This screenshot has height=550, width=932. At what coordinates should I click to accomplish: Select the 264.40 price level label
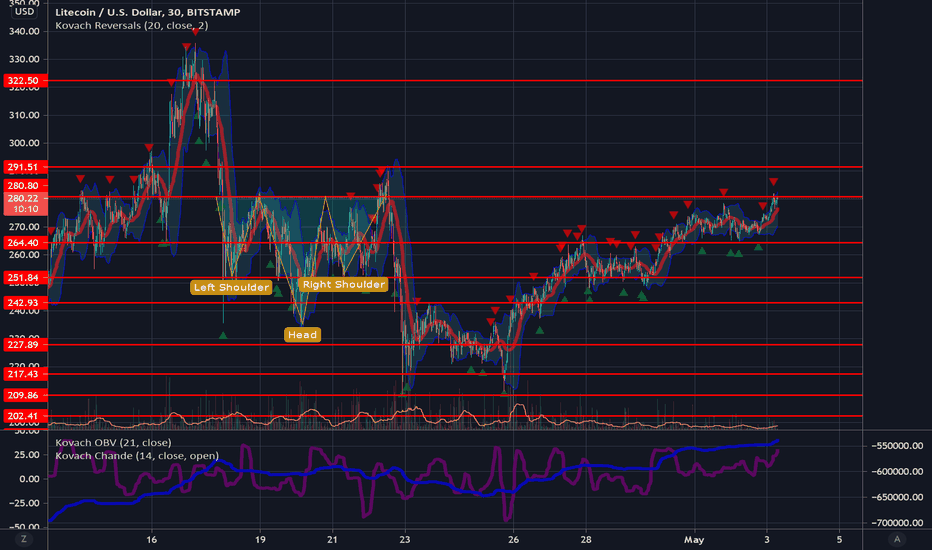pyautogui.click(x=24, y=243)
